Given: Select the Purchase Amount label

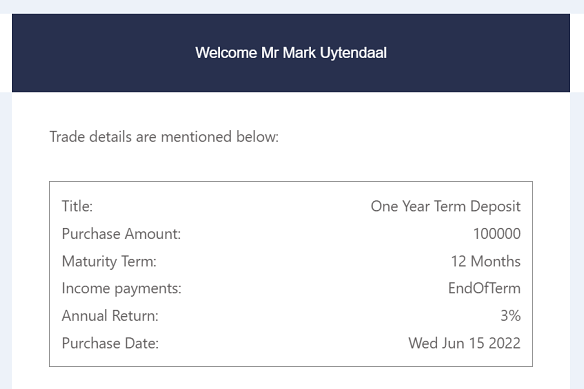Looking at the screenshot, I should point(121,234).
